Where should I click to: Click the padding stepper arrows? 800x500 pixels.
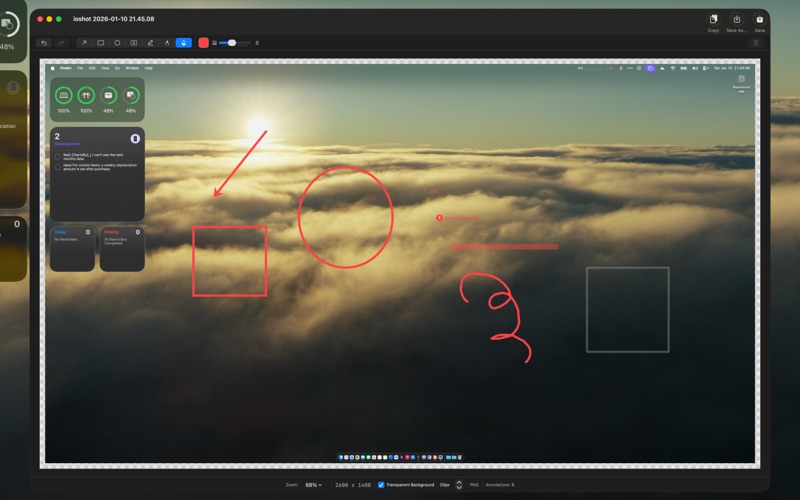459,485
